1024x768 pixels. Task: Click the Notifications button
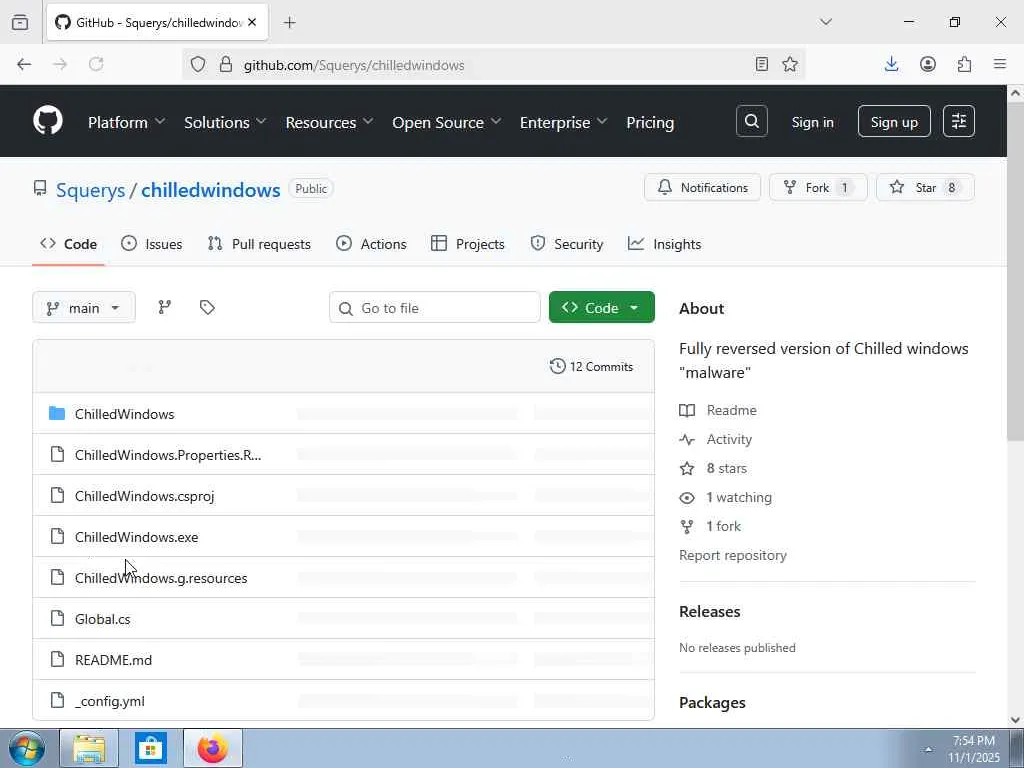coord(703,187)
